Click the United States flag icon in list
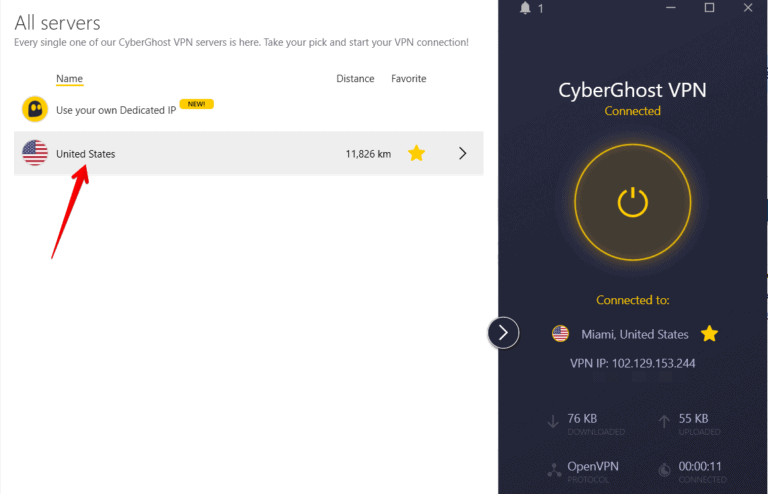 [35, 153]
